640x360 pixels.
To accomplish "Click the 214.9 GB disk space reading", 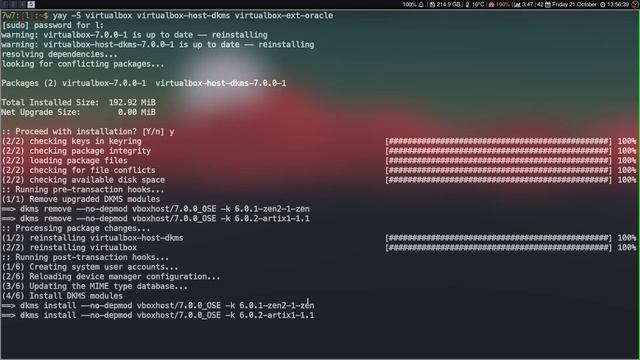I will tap(448, 4).
